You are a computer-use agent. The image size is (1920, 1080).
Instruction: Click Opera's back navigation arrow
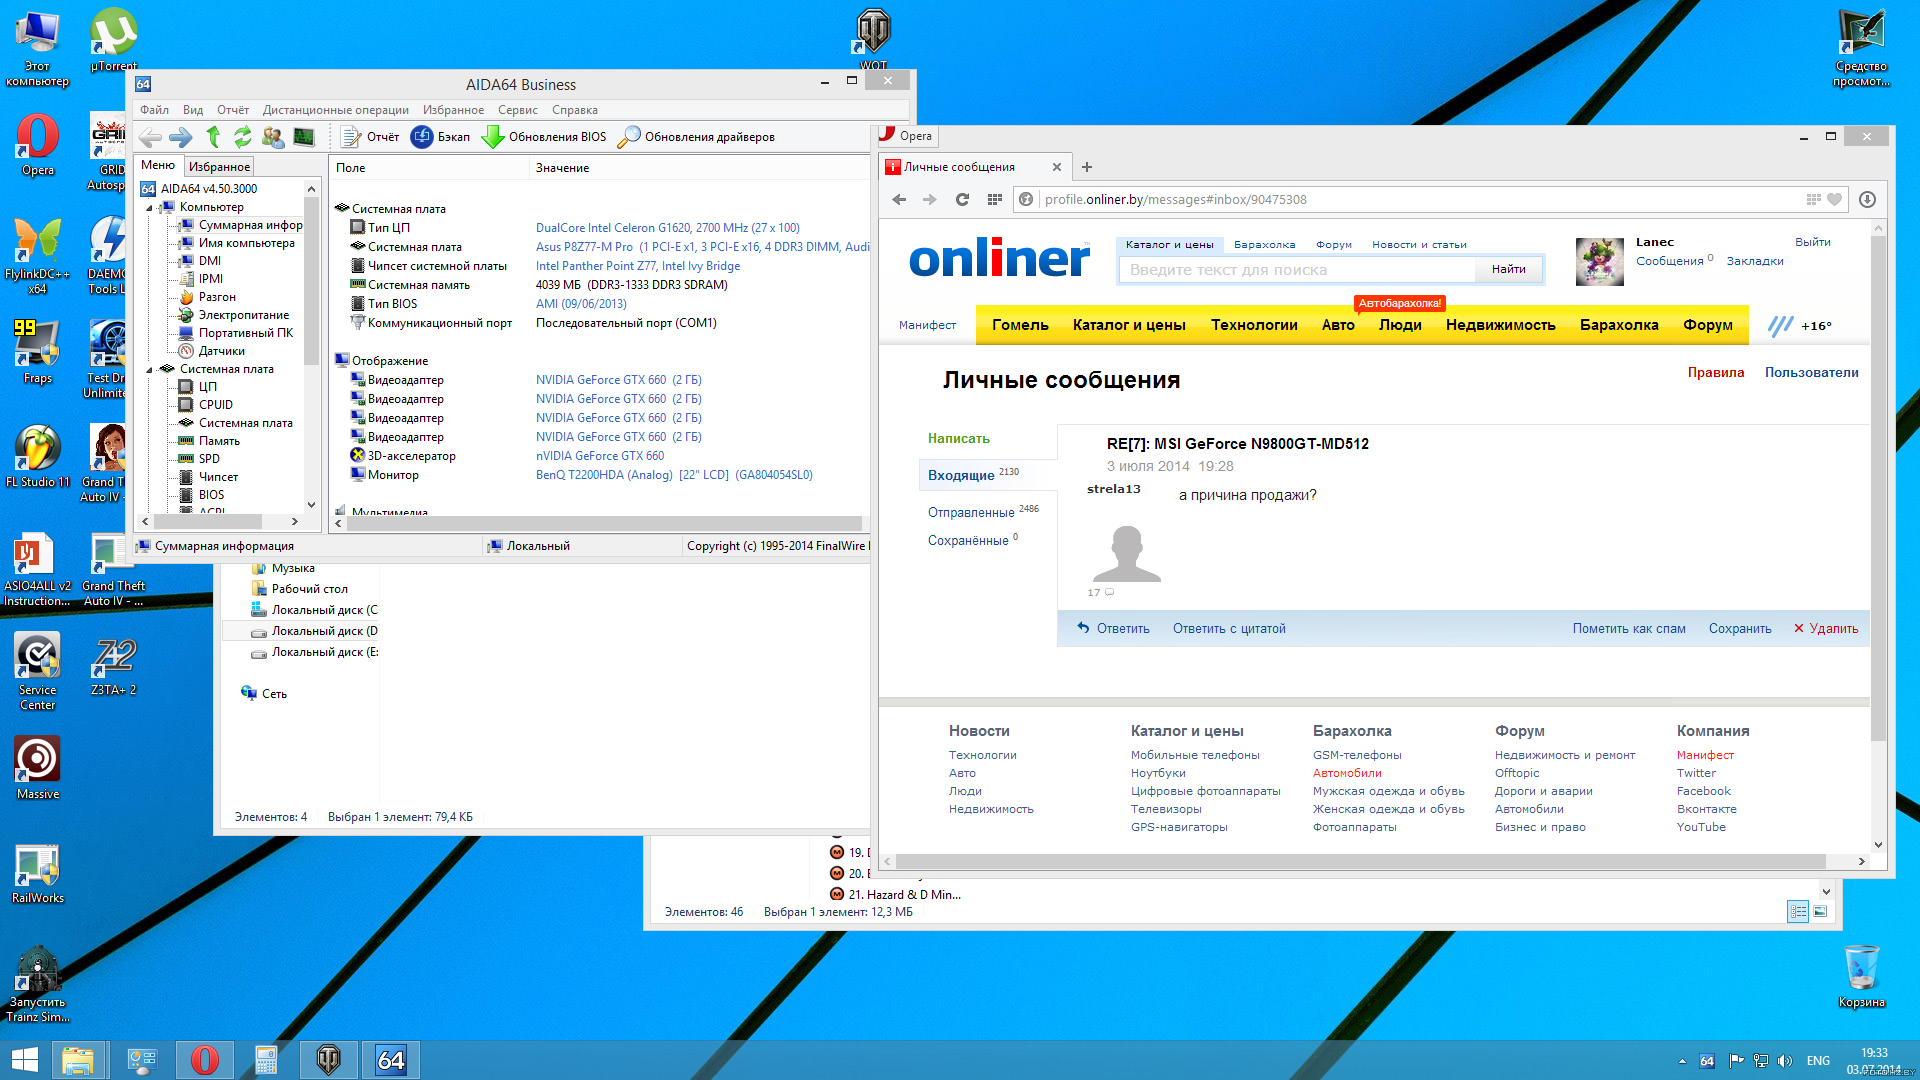click(899, 199)
